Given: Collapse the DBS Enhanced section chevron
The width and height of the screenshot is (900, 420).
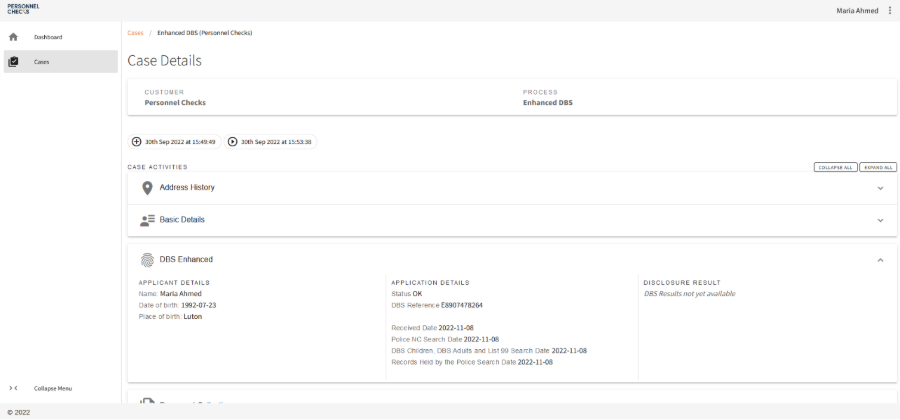Looking at the screenshot, I should click(x=880, y=260).
